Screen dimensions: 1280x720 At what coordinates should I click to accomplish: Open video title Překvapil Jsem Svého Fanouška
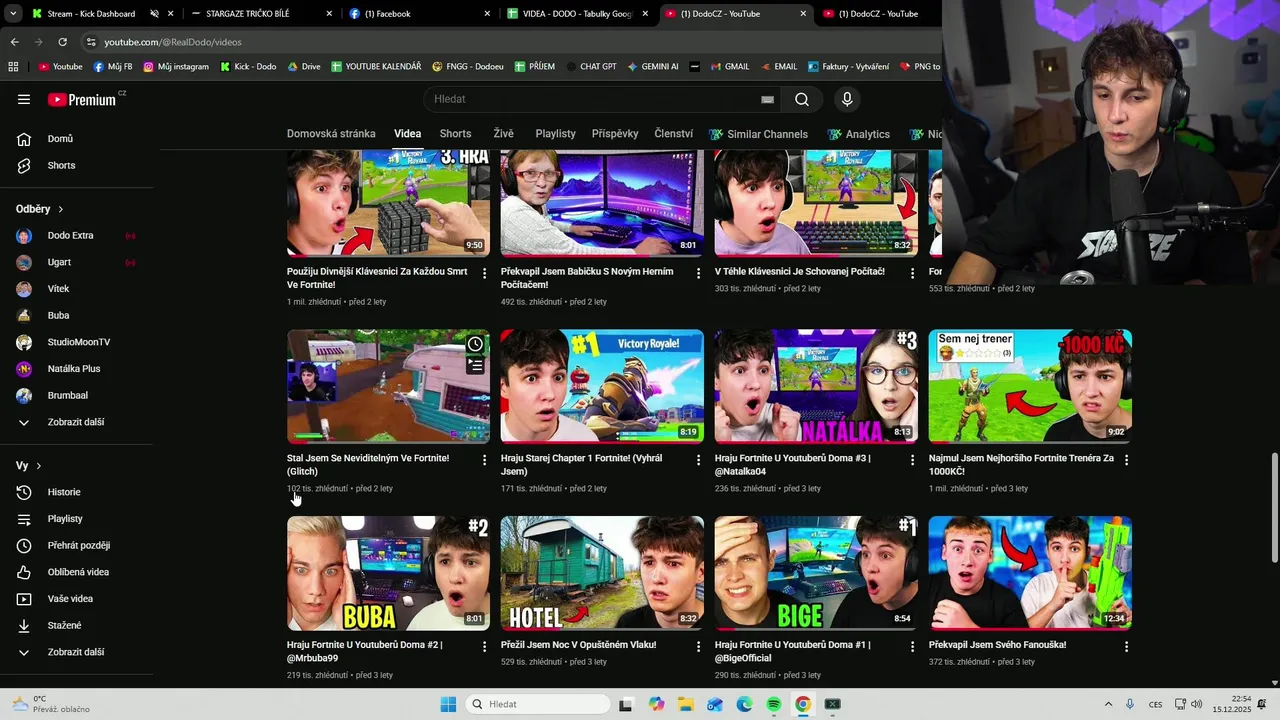click(x=997, y=645)
